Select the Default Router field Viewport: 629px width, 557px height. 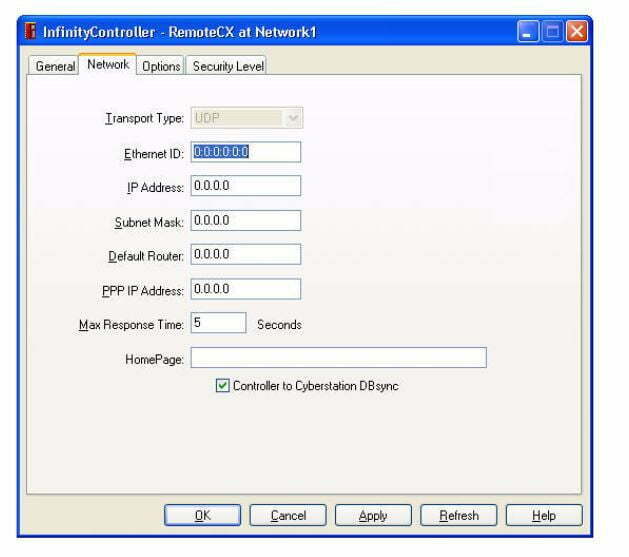tap(246, 254)
